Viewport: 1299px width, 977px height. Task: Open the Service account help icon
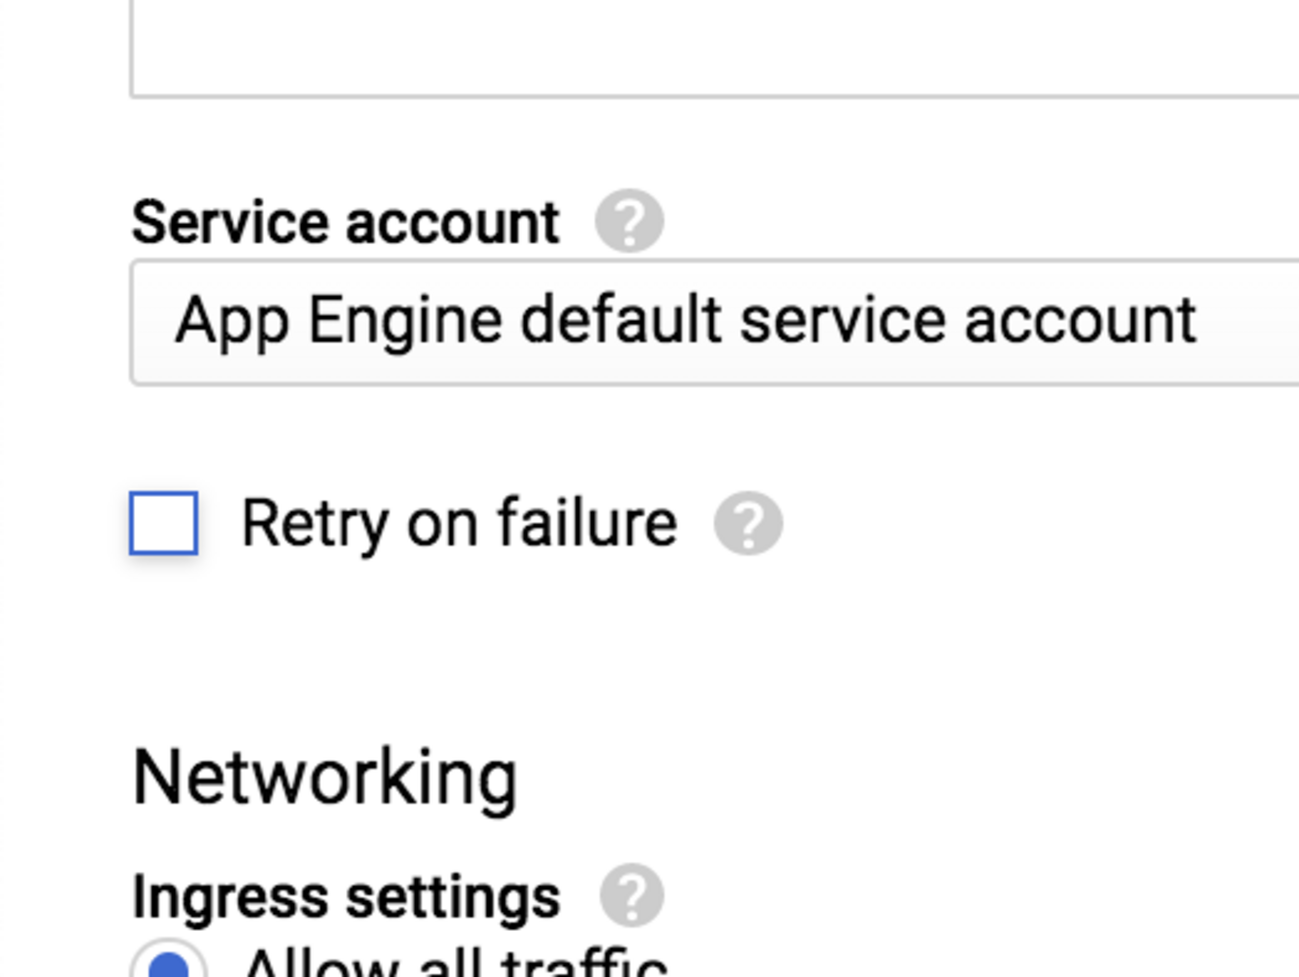click(x=629, y=221)
